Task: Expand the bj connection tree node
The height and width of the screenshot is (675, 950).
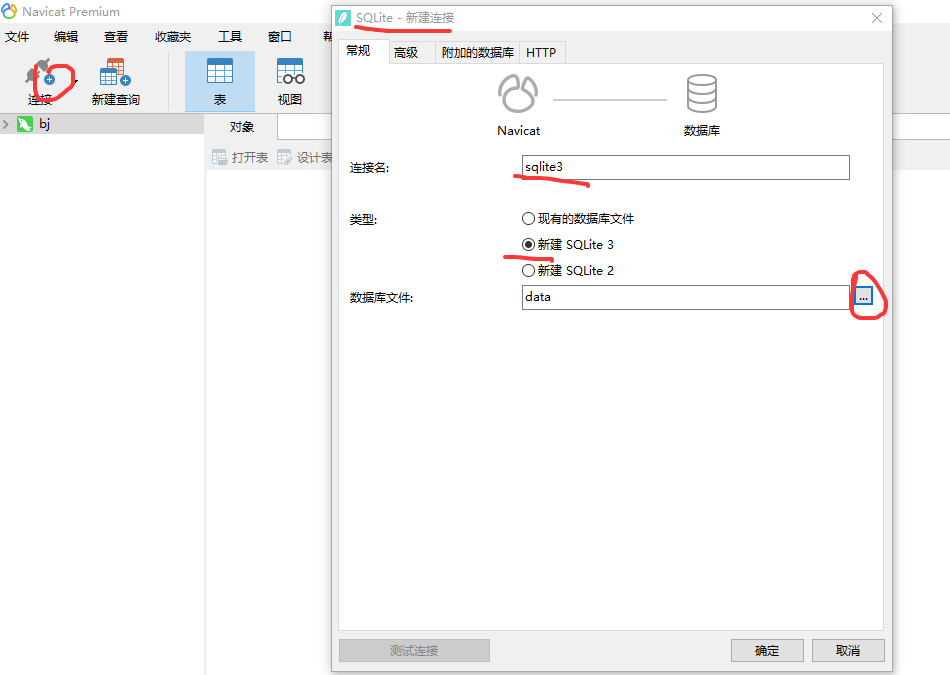Action: click(x=6, y=124)
